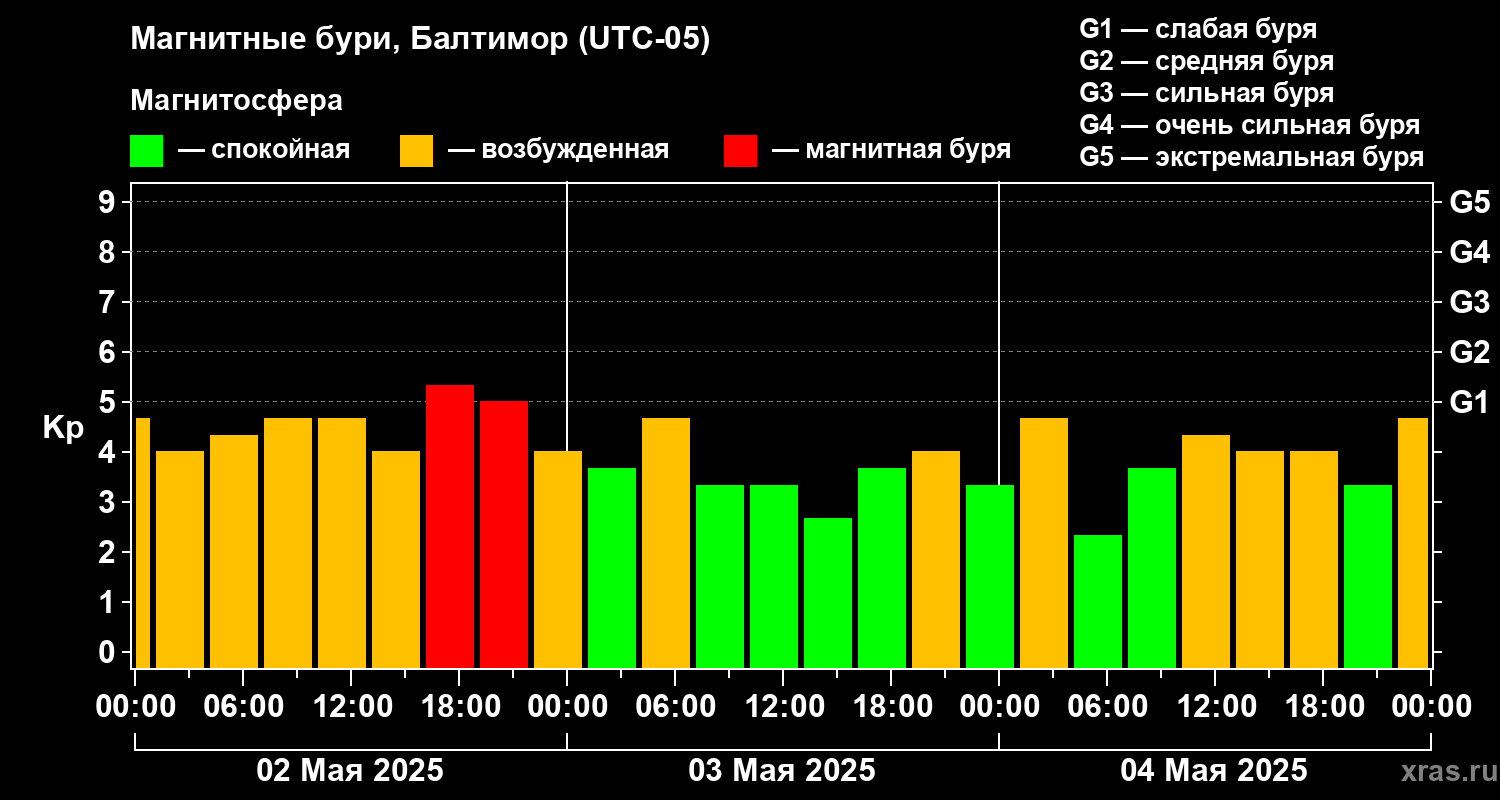Viewport: 1500px width, 800px height.
Task: Click the right-axis "G4" tick label
Action: (1469, 252)
